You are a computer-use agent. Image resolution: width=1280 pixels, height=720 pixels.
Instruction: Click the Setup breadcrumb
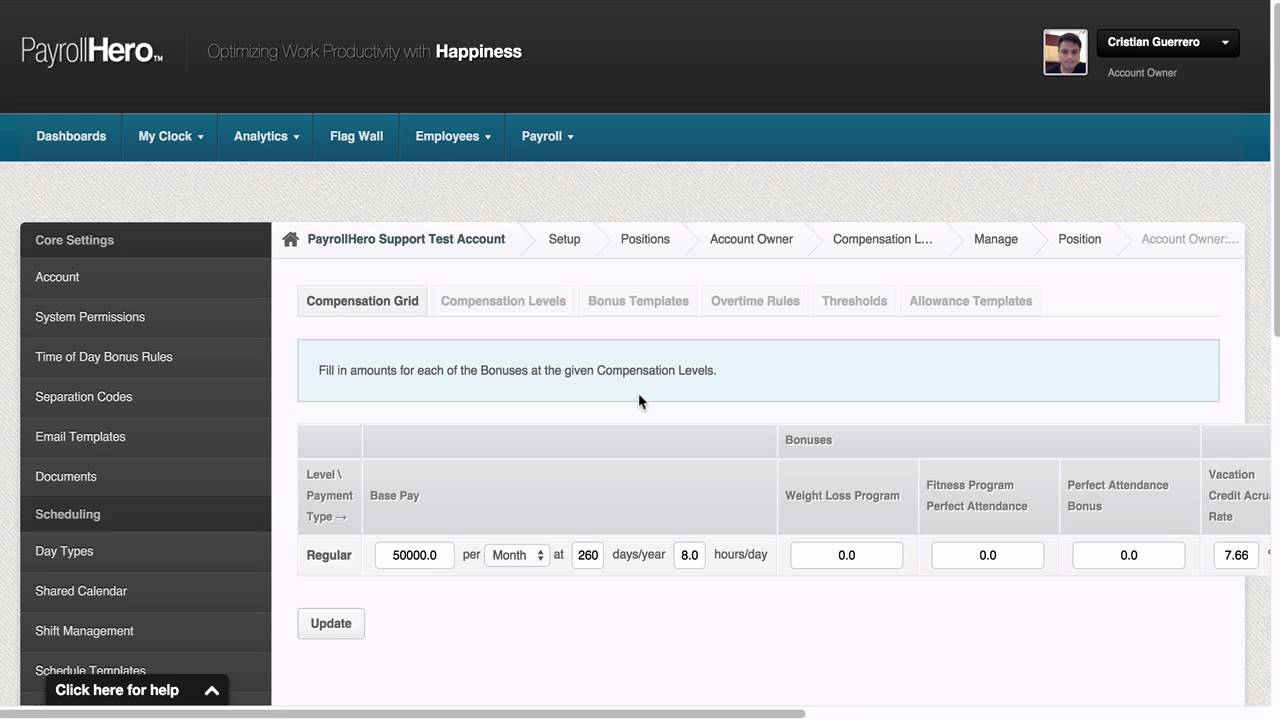point(564,239)
